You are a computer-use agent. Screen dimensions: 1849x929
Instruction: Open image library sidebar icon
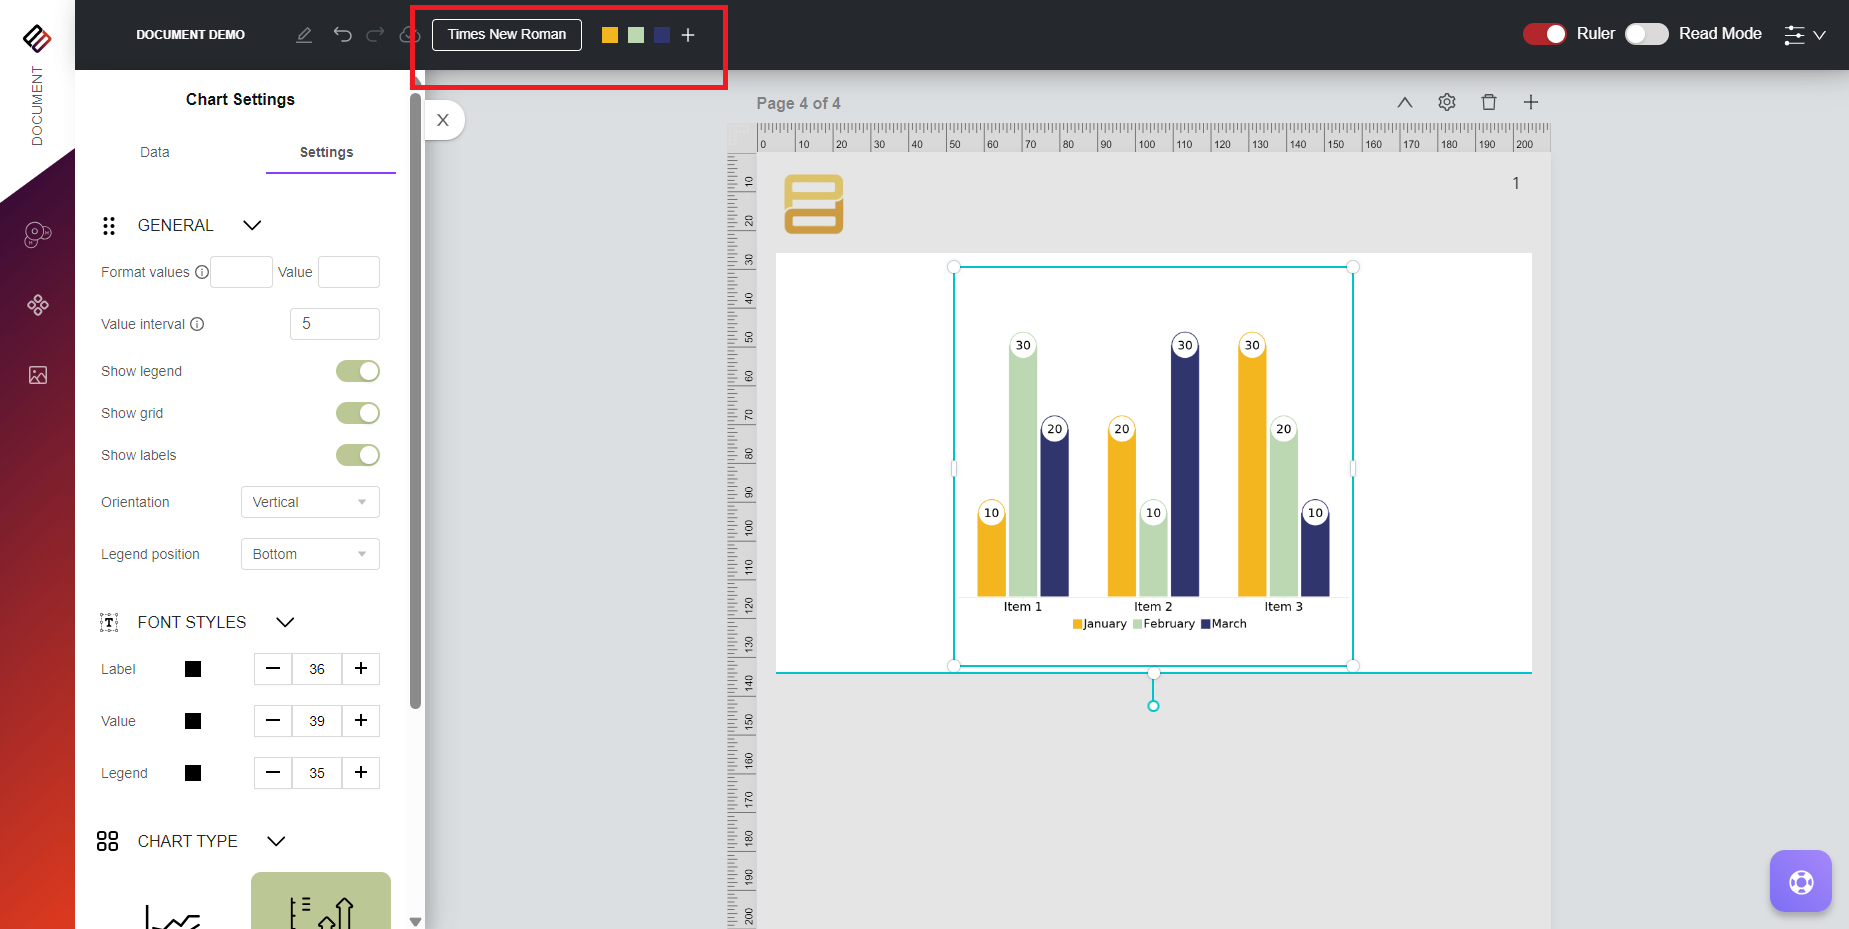tap(38, 375)
